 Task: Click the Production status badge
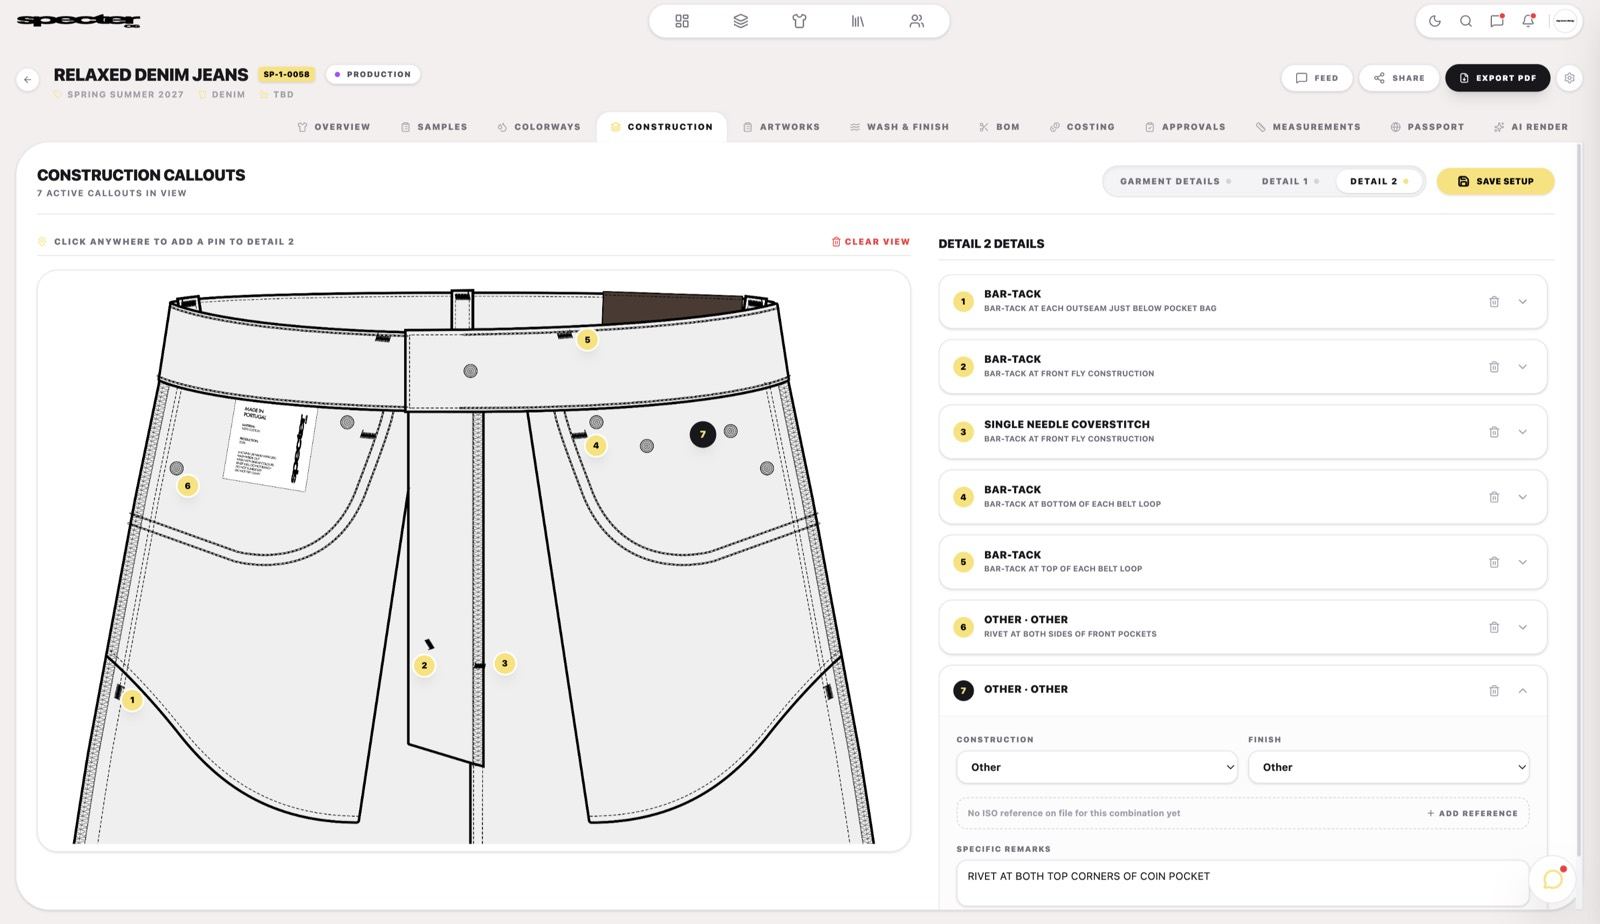coord(373,74)
